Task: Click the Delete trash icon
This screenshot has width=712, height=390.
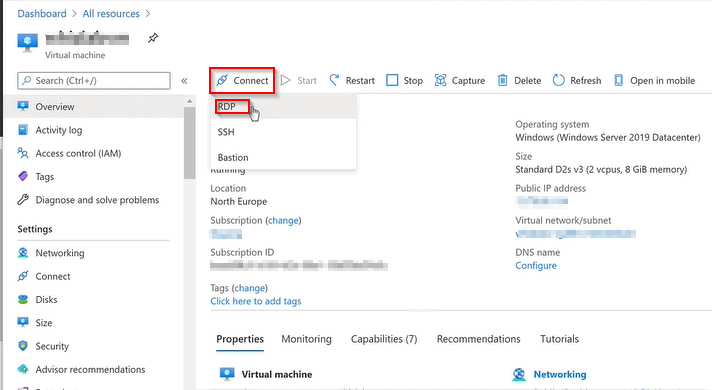Action: (x=502, y=80)
